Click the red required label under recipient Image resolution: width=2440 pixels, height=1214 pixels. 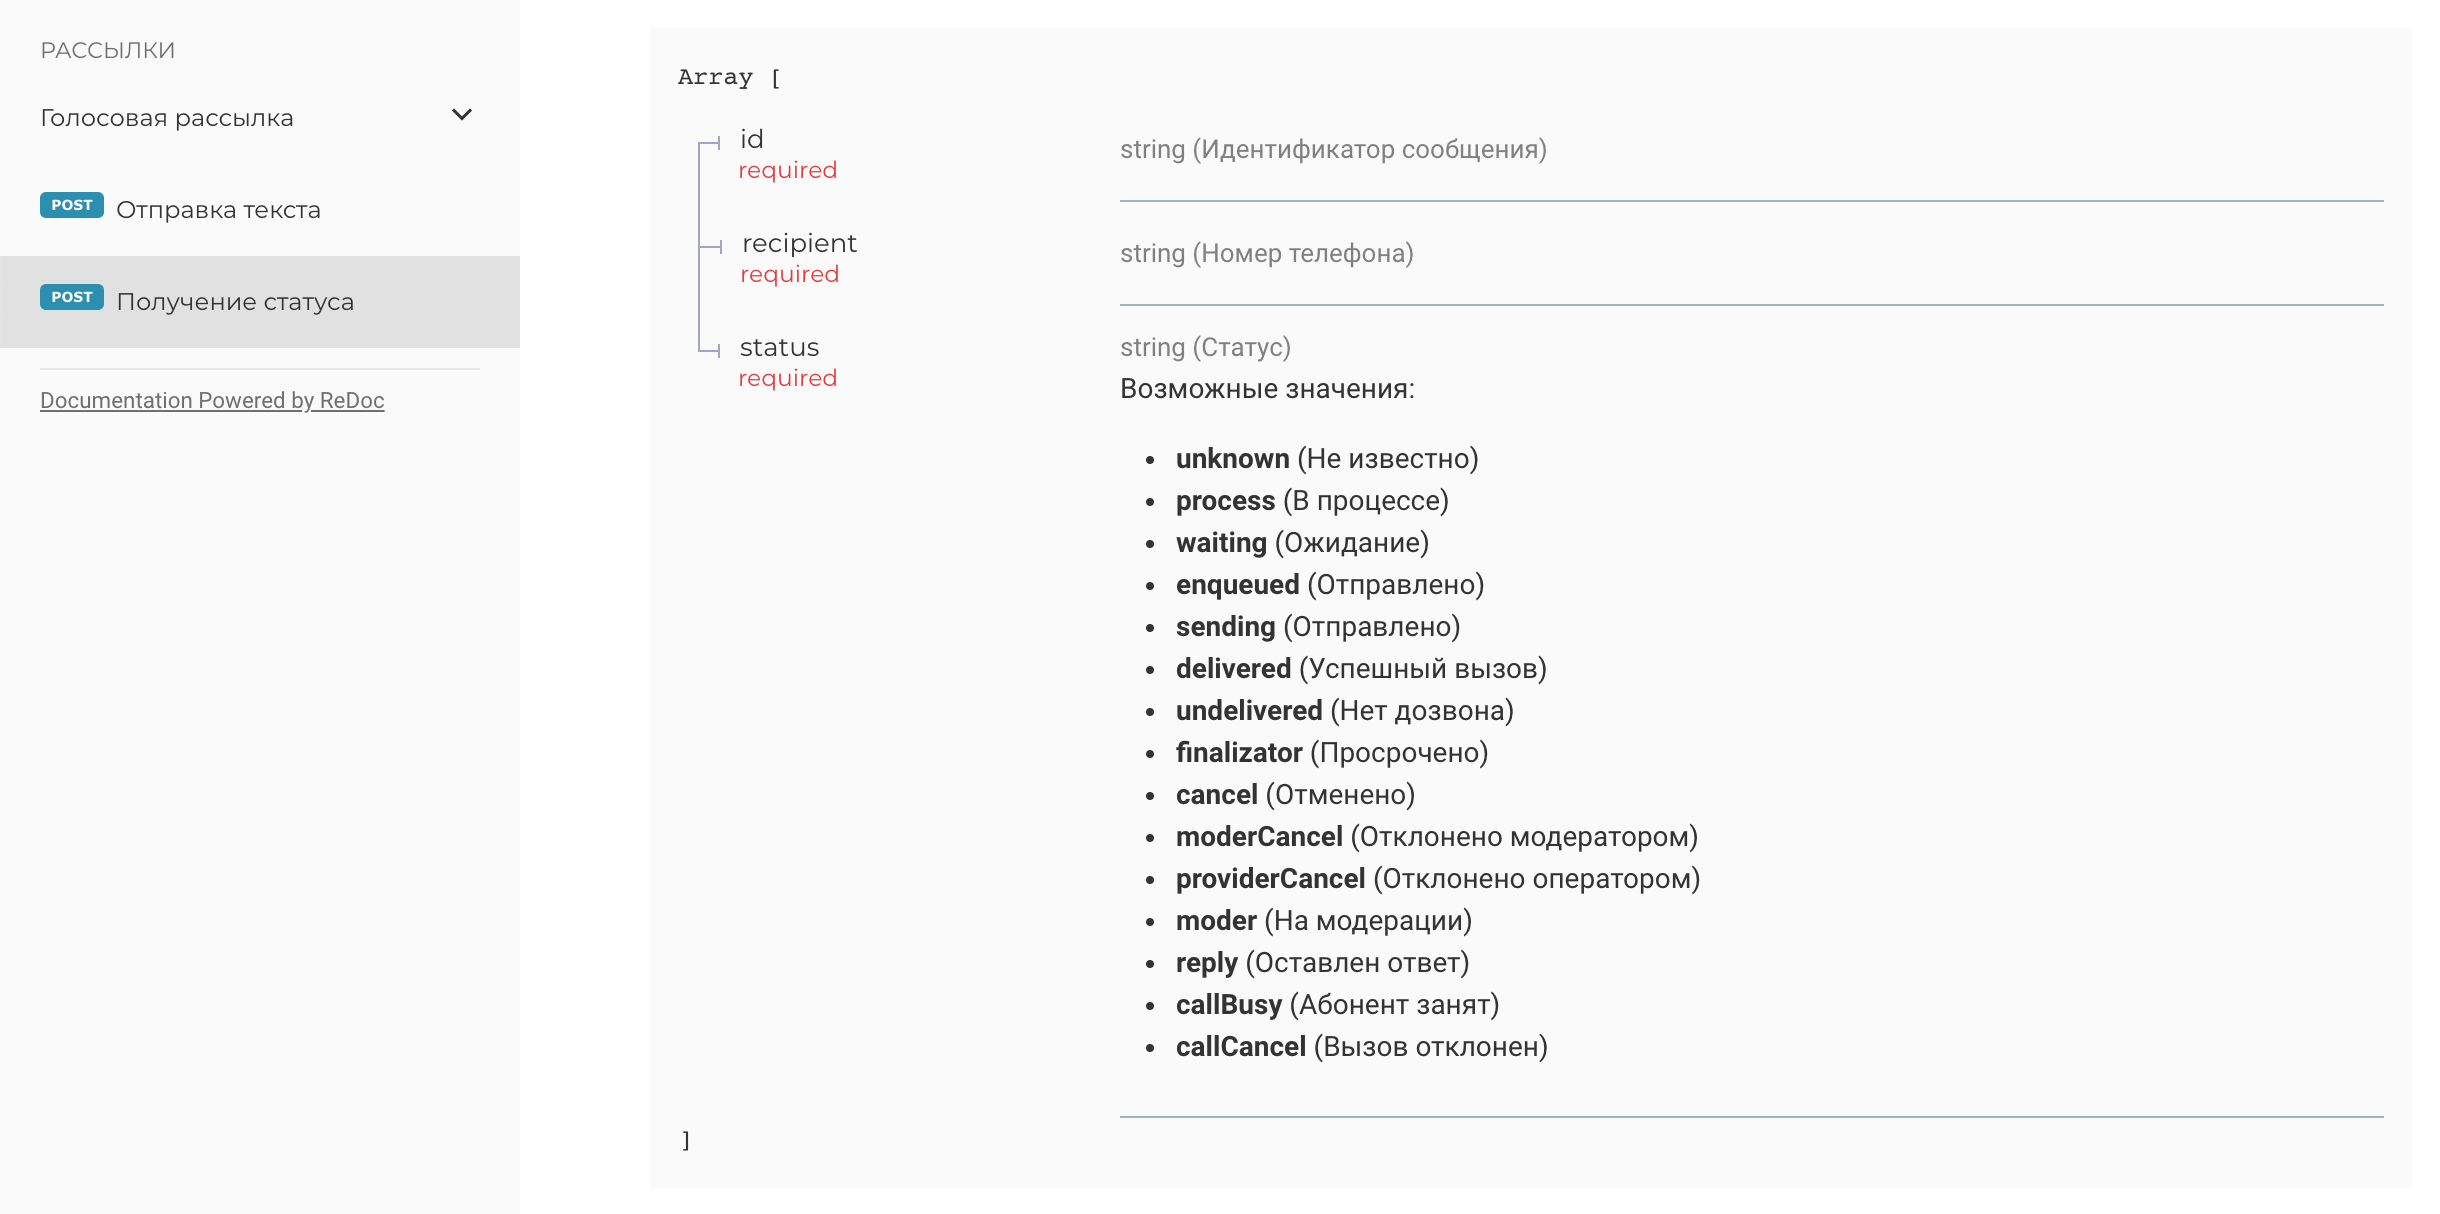click(789, 274)
